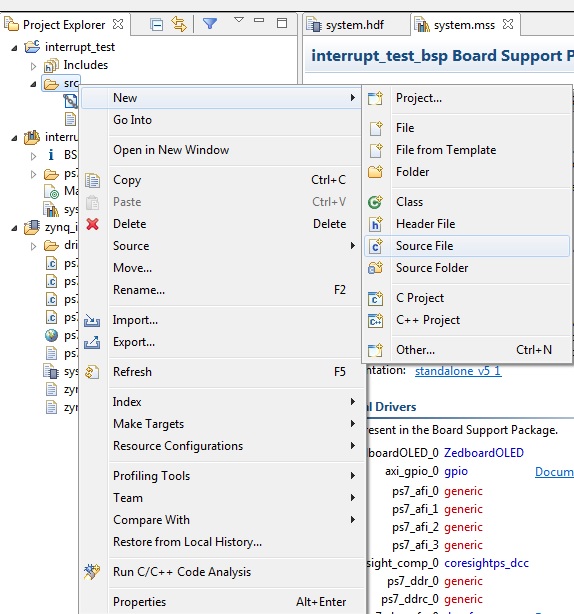Viewport: 574px width, 614px height.
Task: Choose Go Into from context menu
Action: click(x=222, y=120)
